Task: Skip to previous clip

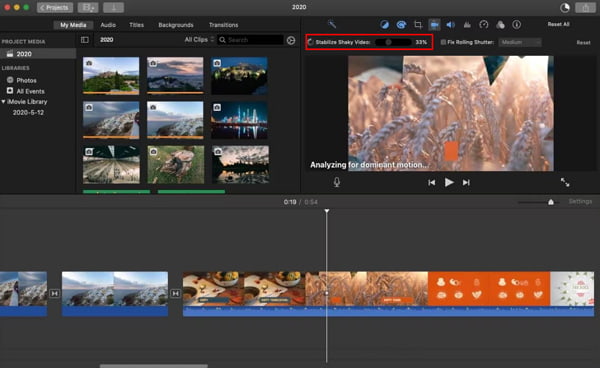Action: [432, 182]
